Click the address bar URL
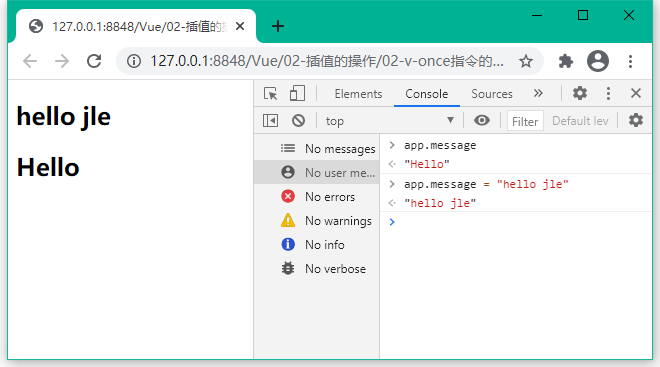The image size is (660, 367). click(327, 61)
